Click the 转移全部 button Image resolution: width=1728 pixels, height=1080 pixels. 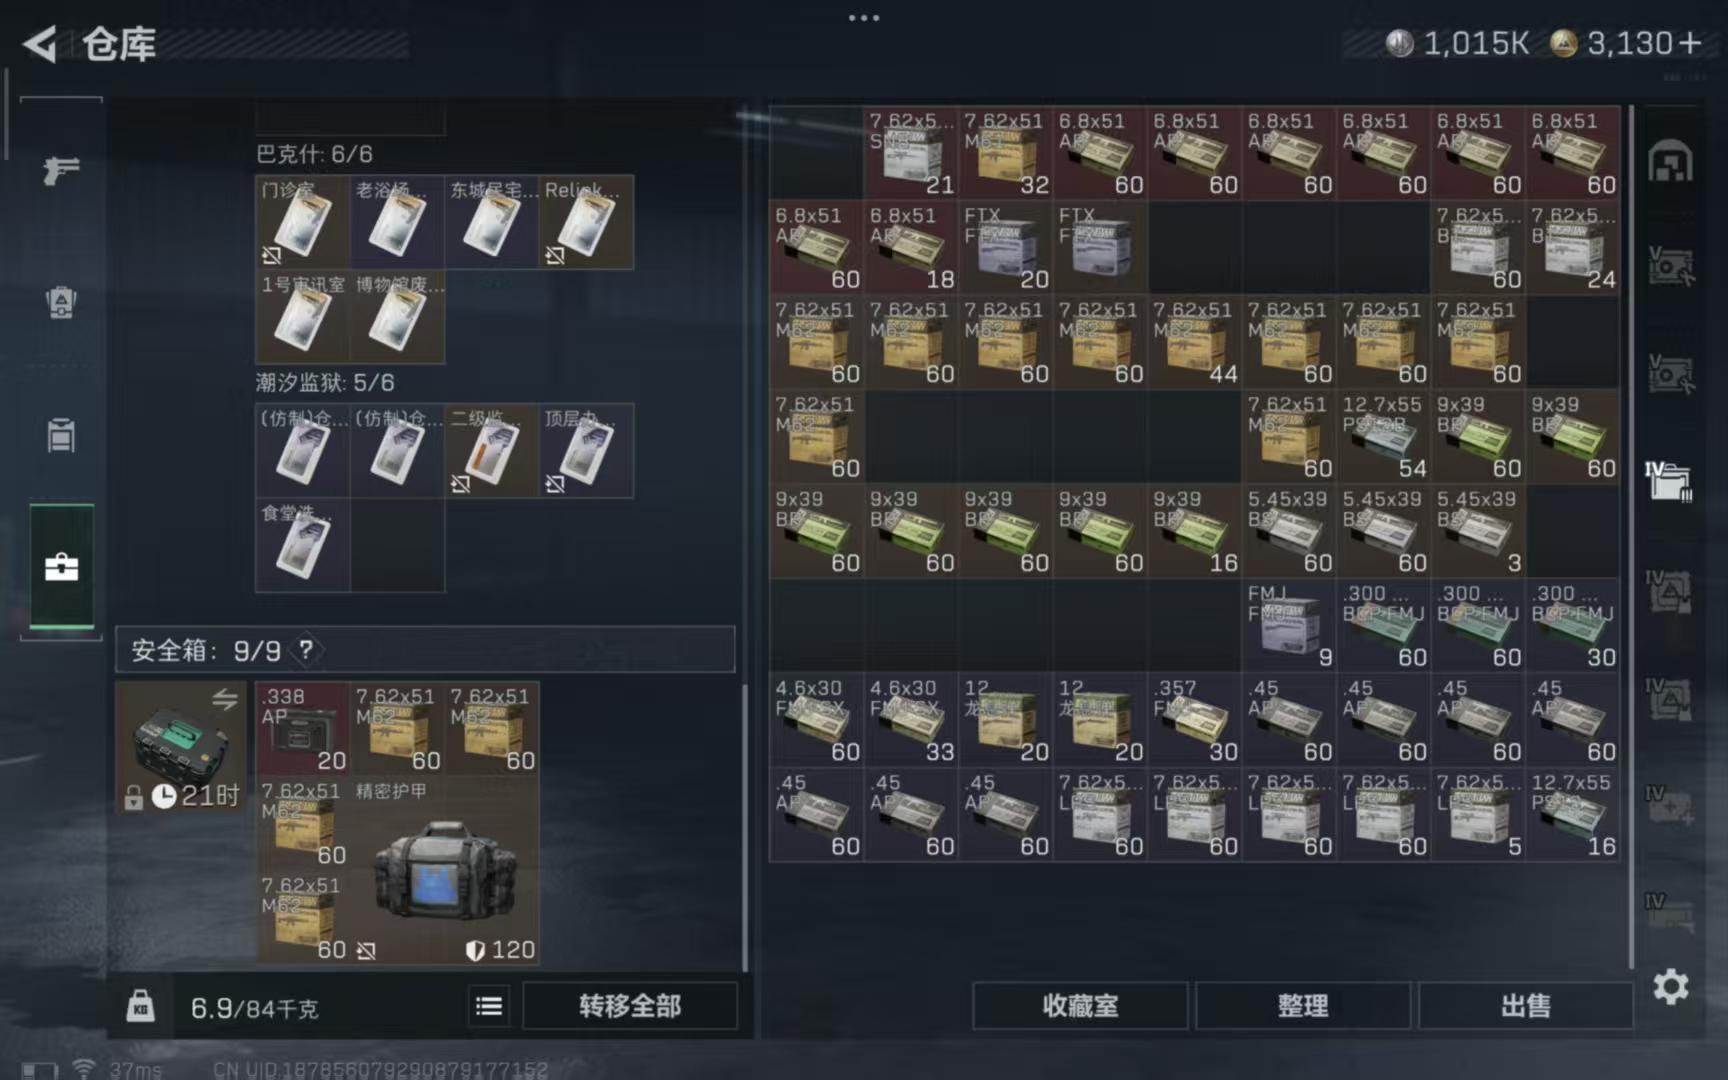[x=630, y=1005]
